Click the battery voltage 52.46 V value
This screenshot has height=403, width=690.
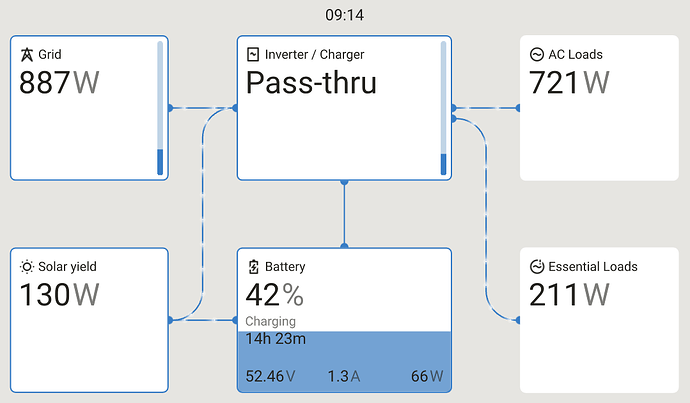270,377
